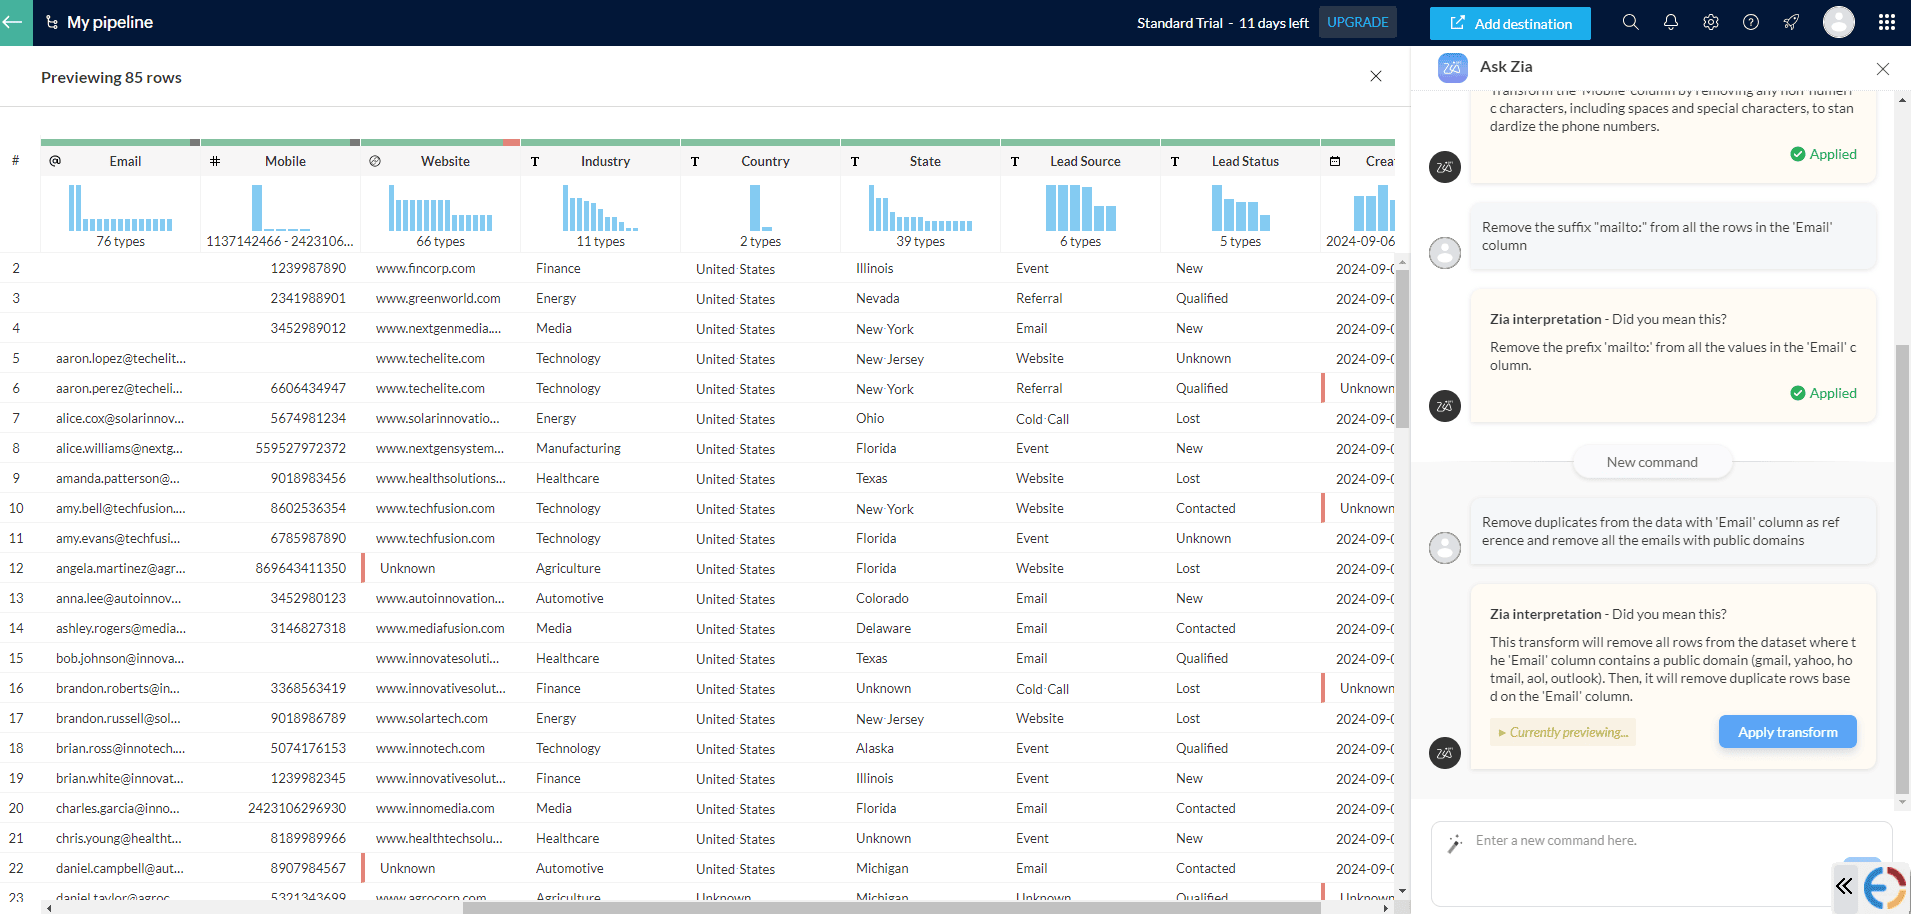The image size is (1911, 914).
Task: Expand the 'Currently previewing...' disclosure
Action: 1563,733
